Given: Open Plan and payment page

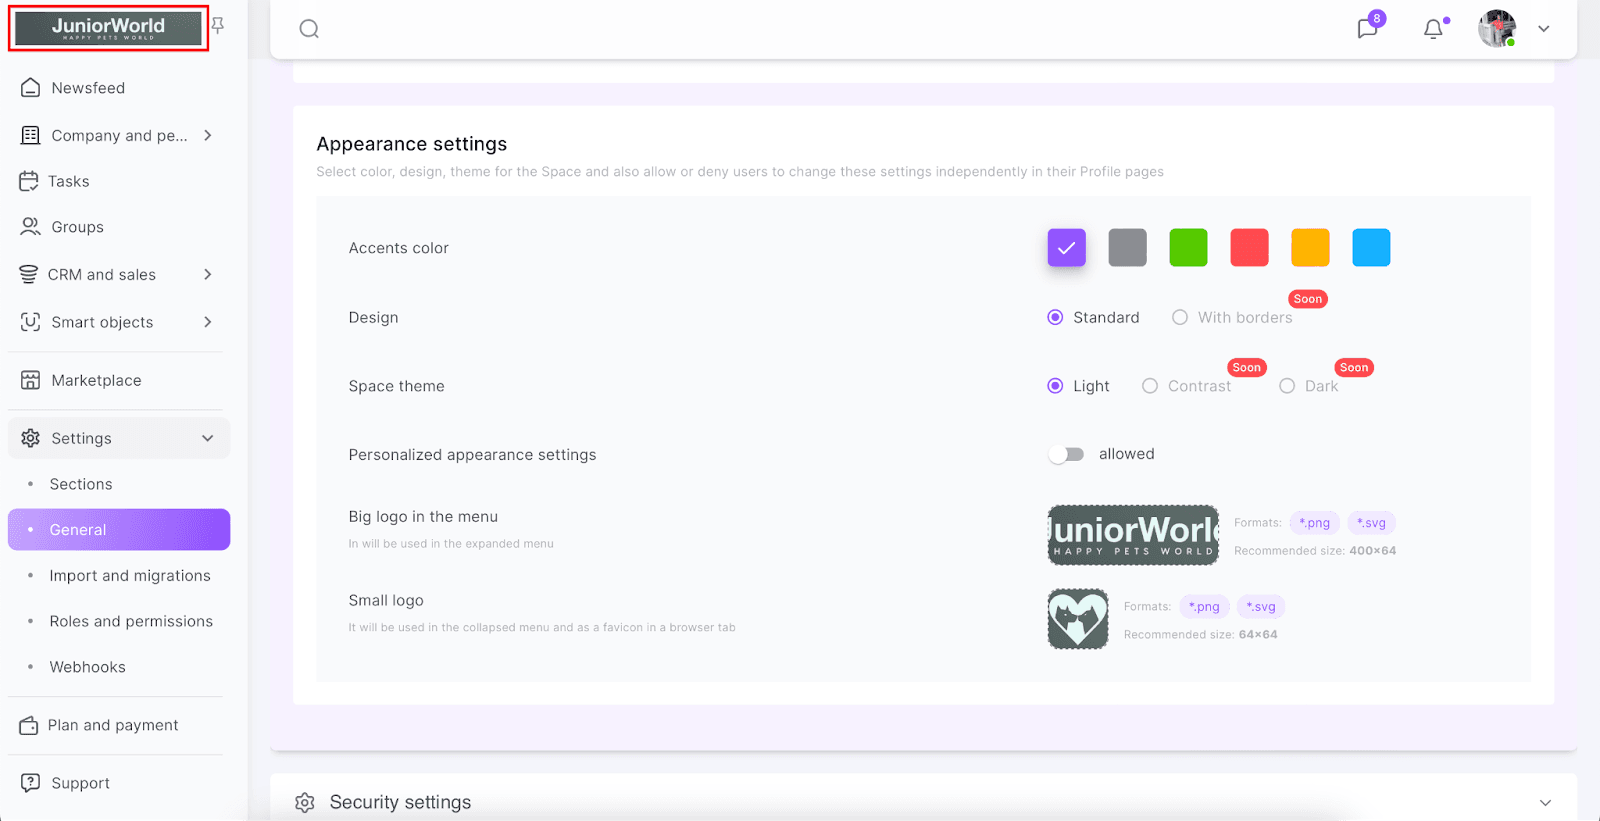Looking at the screenshot, I should 113,725.
